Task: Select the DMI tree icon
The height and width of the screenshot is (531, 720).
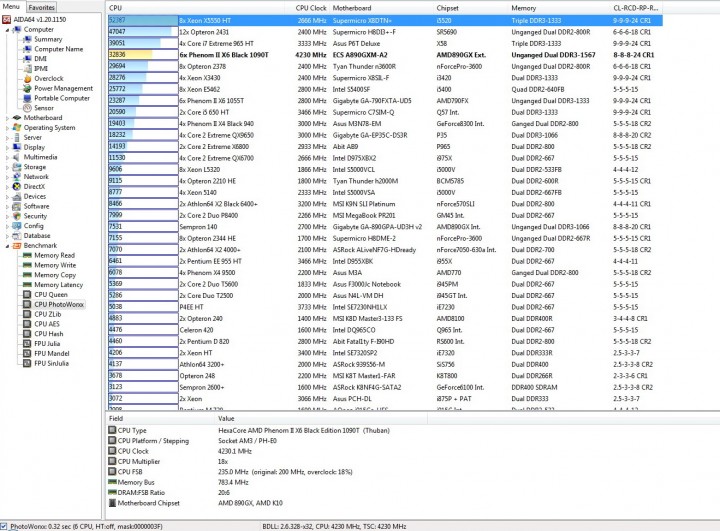Action: pos(27,58)
